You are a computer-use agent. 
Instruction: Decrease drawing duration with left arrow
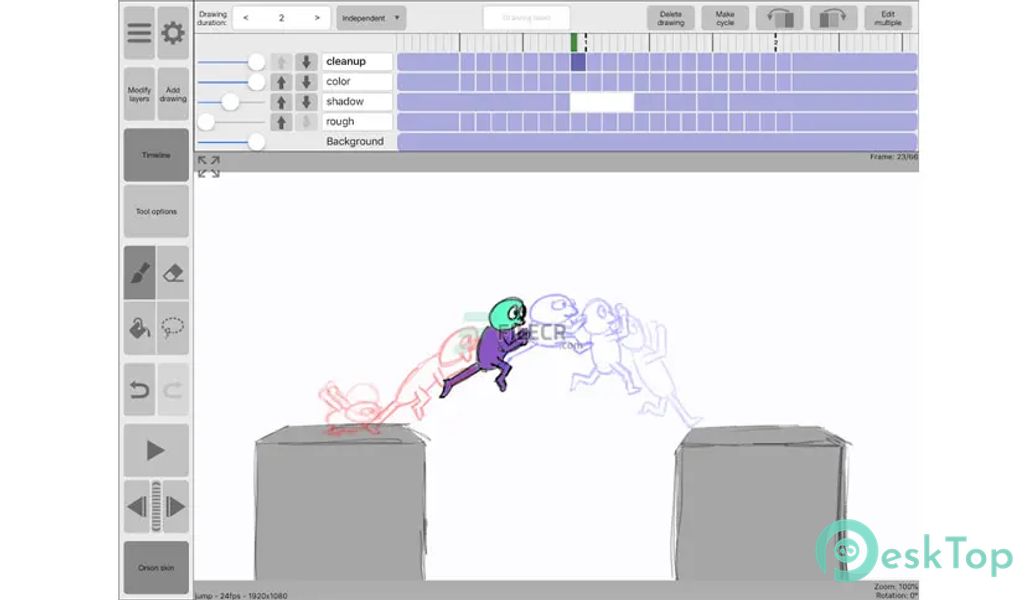246,18
